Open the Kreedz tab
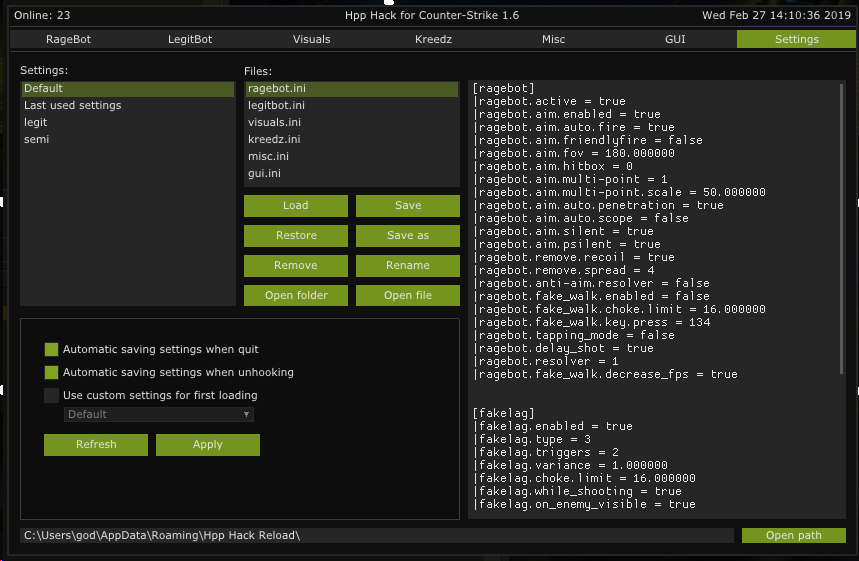 [433, 39]
